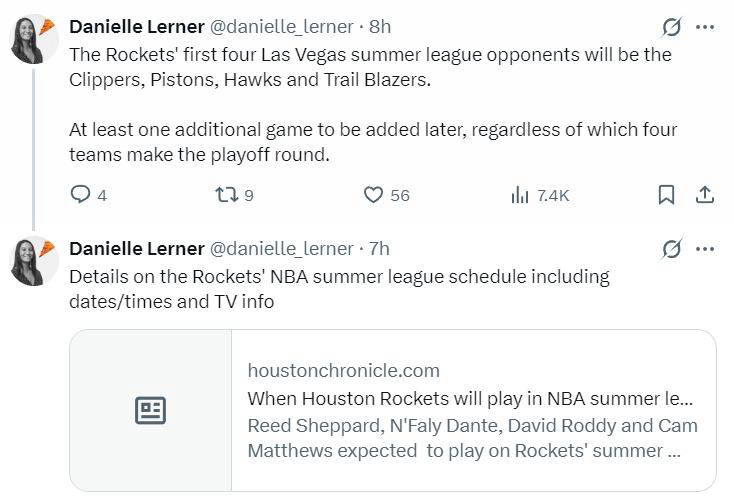View analytics showing 7.4K views
The height and width of the screenshot is (496, 734).
pyautogui.click(x=520, y=195)
